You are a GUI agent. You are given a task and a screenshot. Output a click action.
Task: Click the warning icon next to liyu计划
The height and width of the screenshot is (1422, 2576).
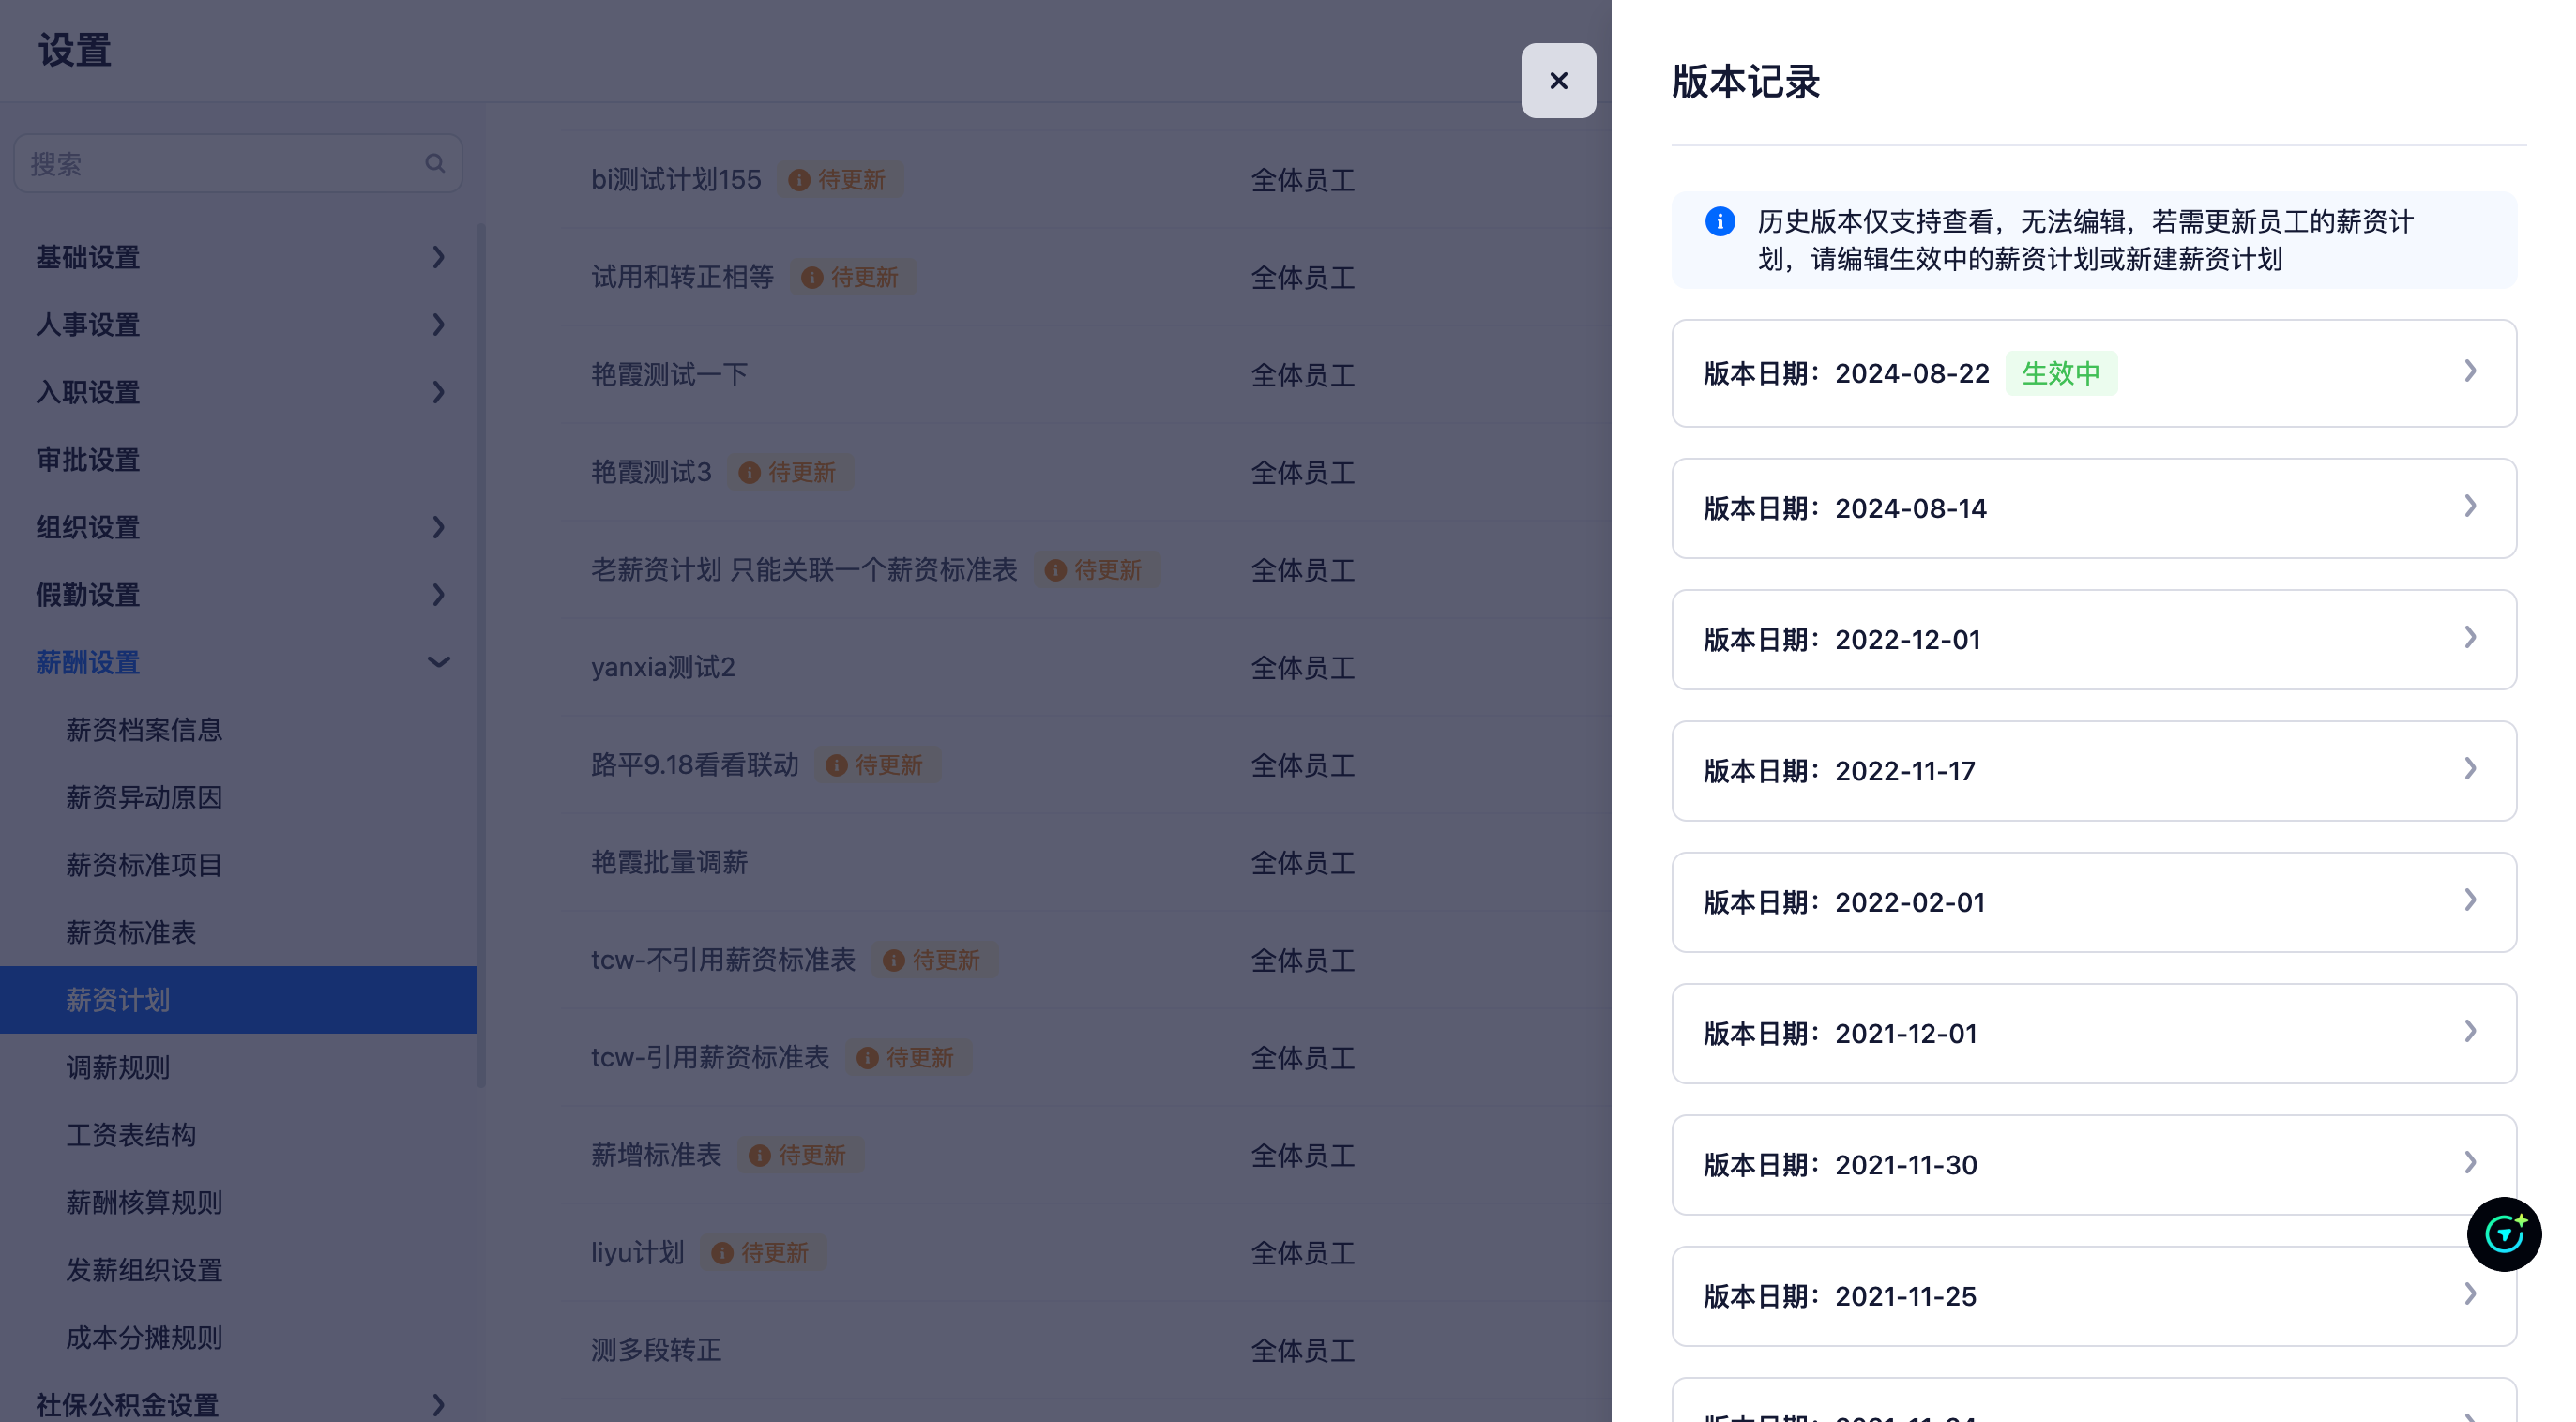pos(722,1253)
